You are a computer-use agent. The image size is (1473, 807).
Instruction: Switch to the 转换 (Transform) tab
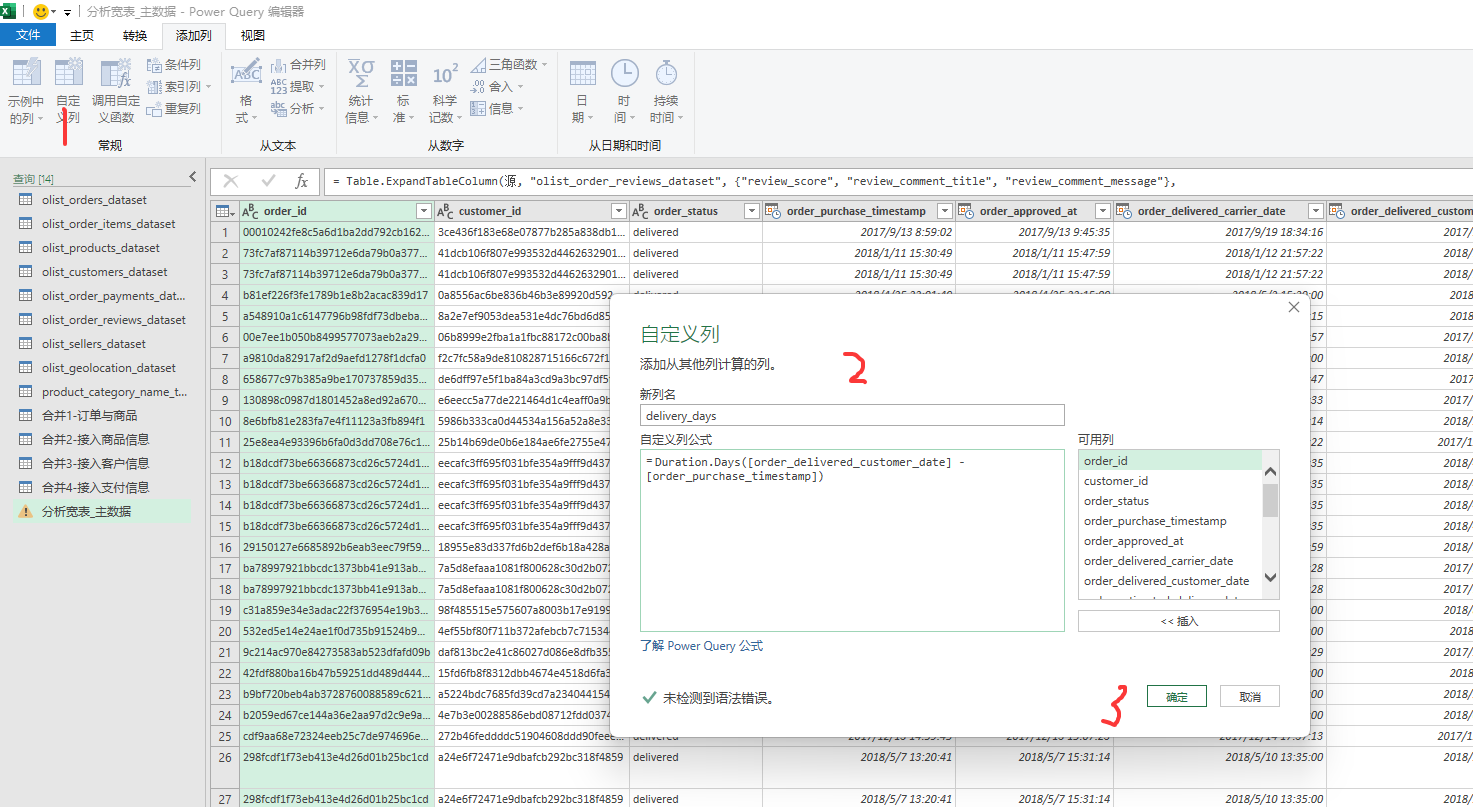coord(135,35)
